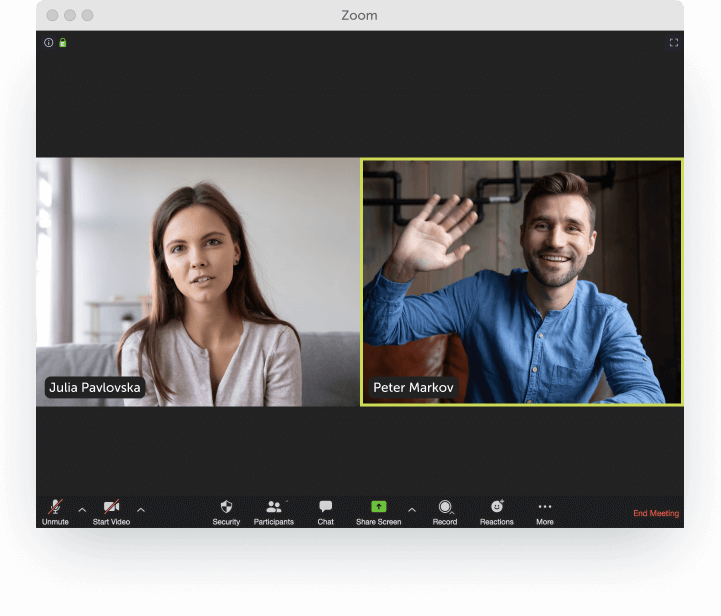Open the More options menu

(545, 512)
